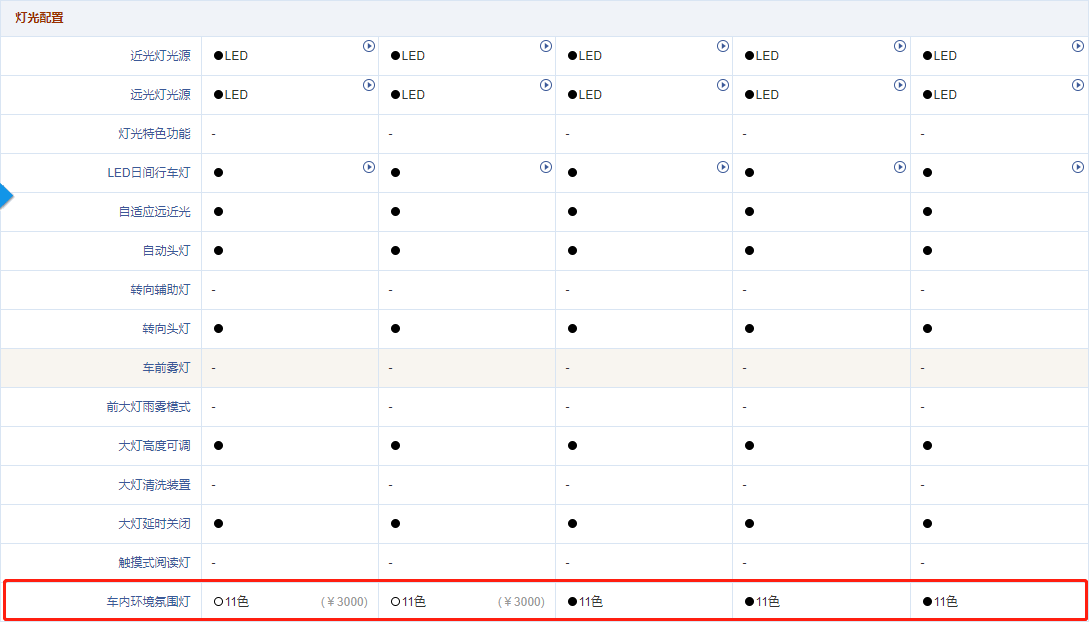Play the 远光灯光源 video in the second column

click(x=546, y=85)
